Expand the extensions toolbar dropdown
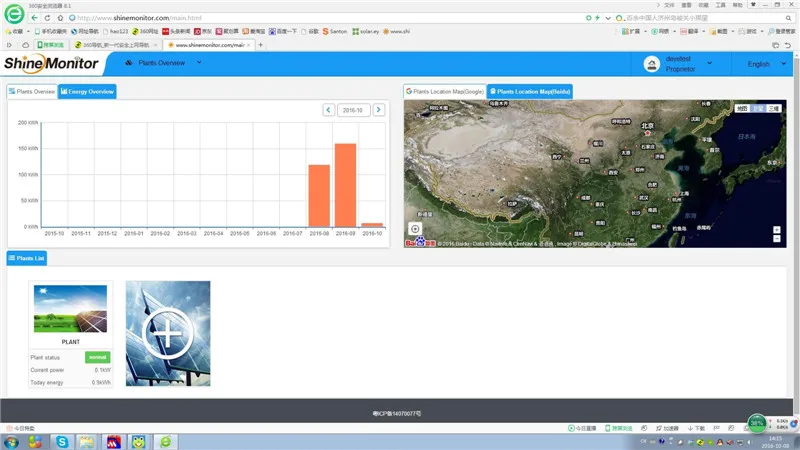 645,31
